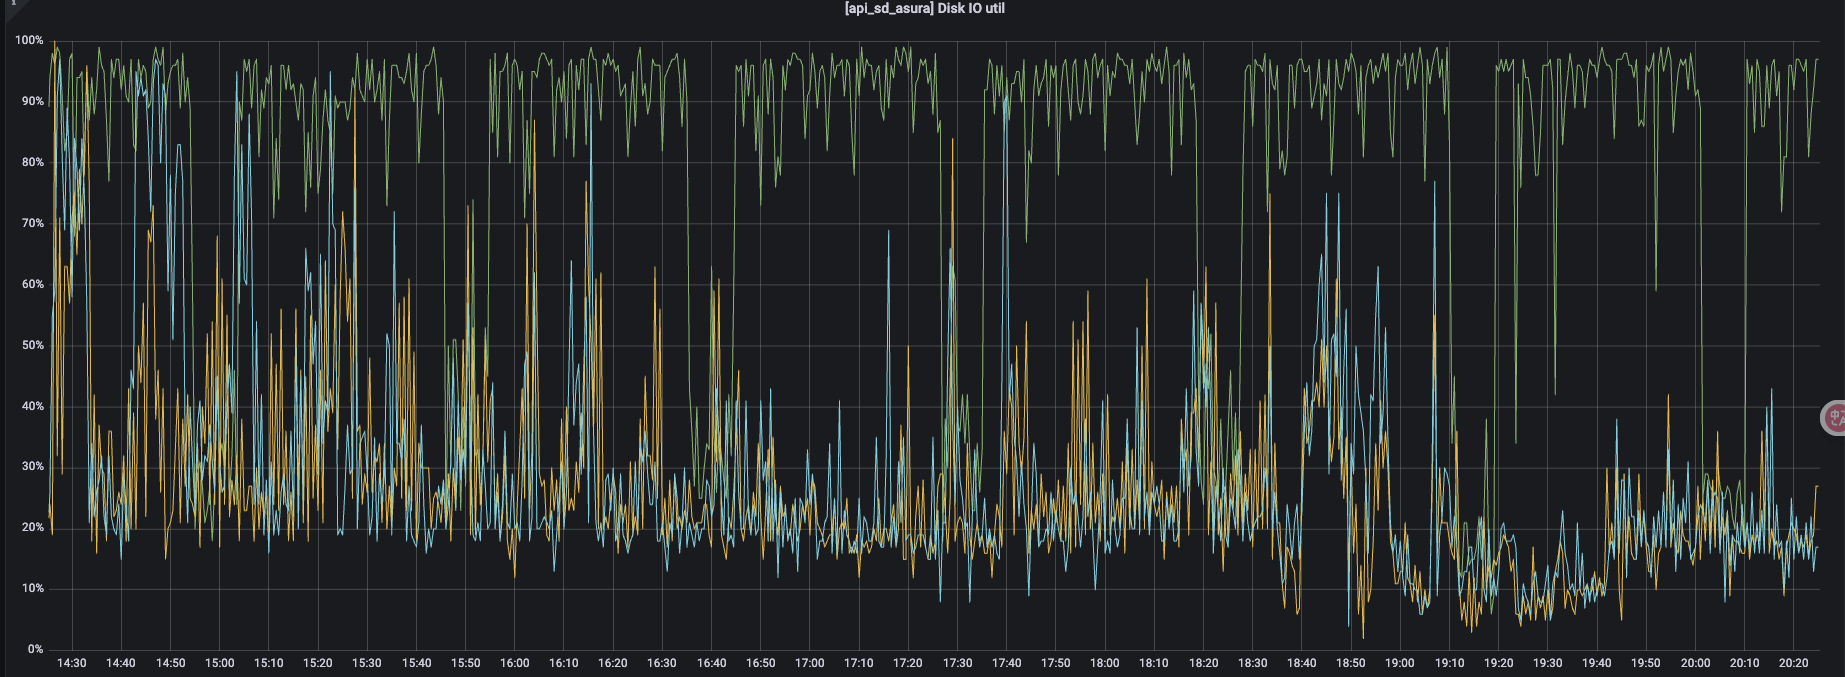Screen dimensions: 1845x677
Task: Click the 19:10 time axis label
Action: pyautogui.click(x=1450, y=664)
